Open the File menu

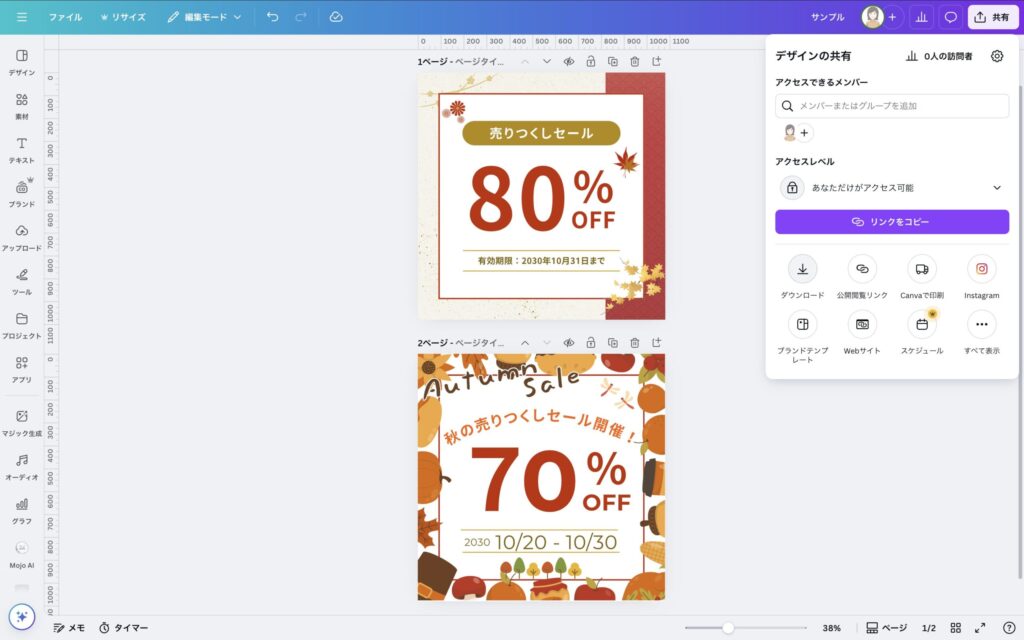pos(65,17)
